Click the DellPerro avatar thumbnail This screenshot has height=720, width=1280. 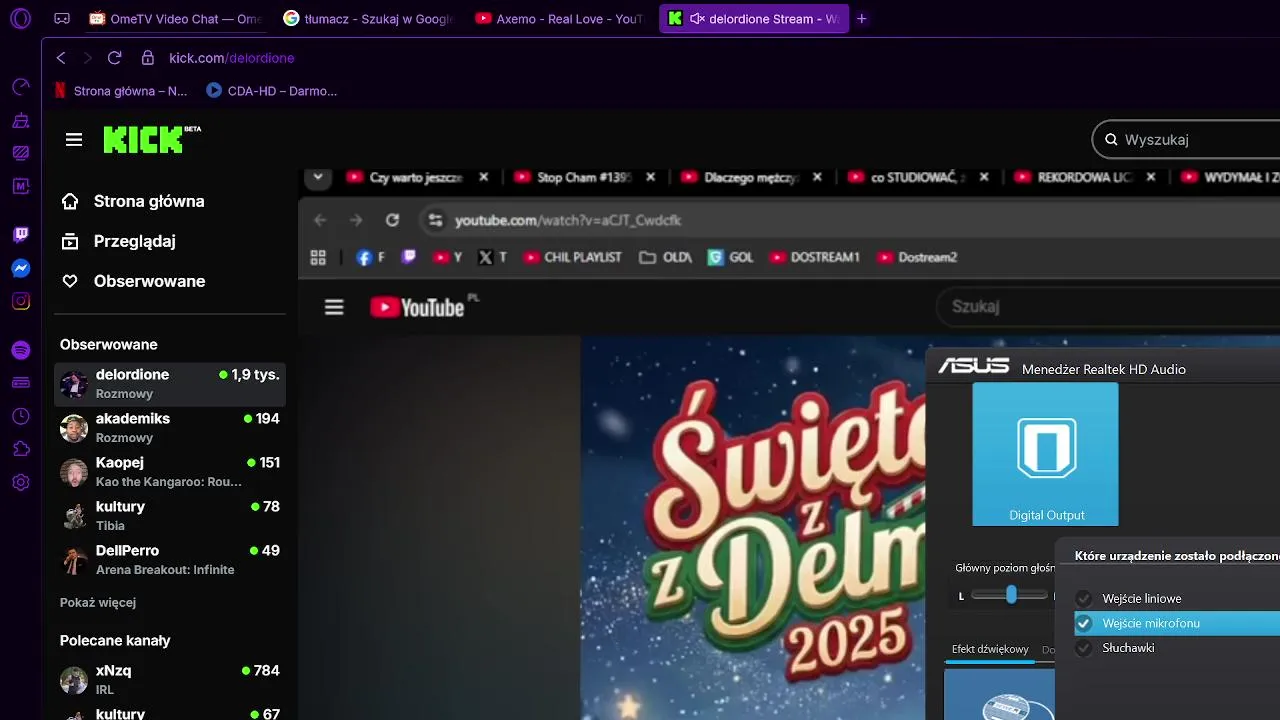pyautogui.click(x=74, y=560)
